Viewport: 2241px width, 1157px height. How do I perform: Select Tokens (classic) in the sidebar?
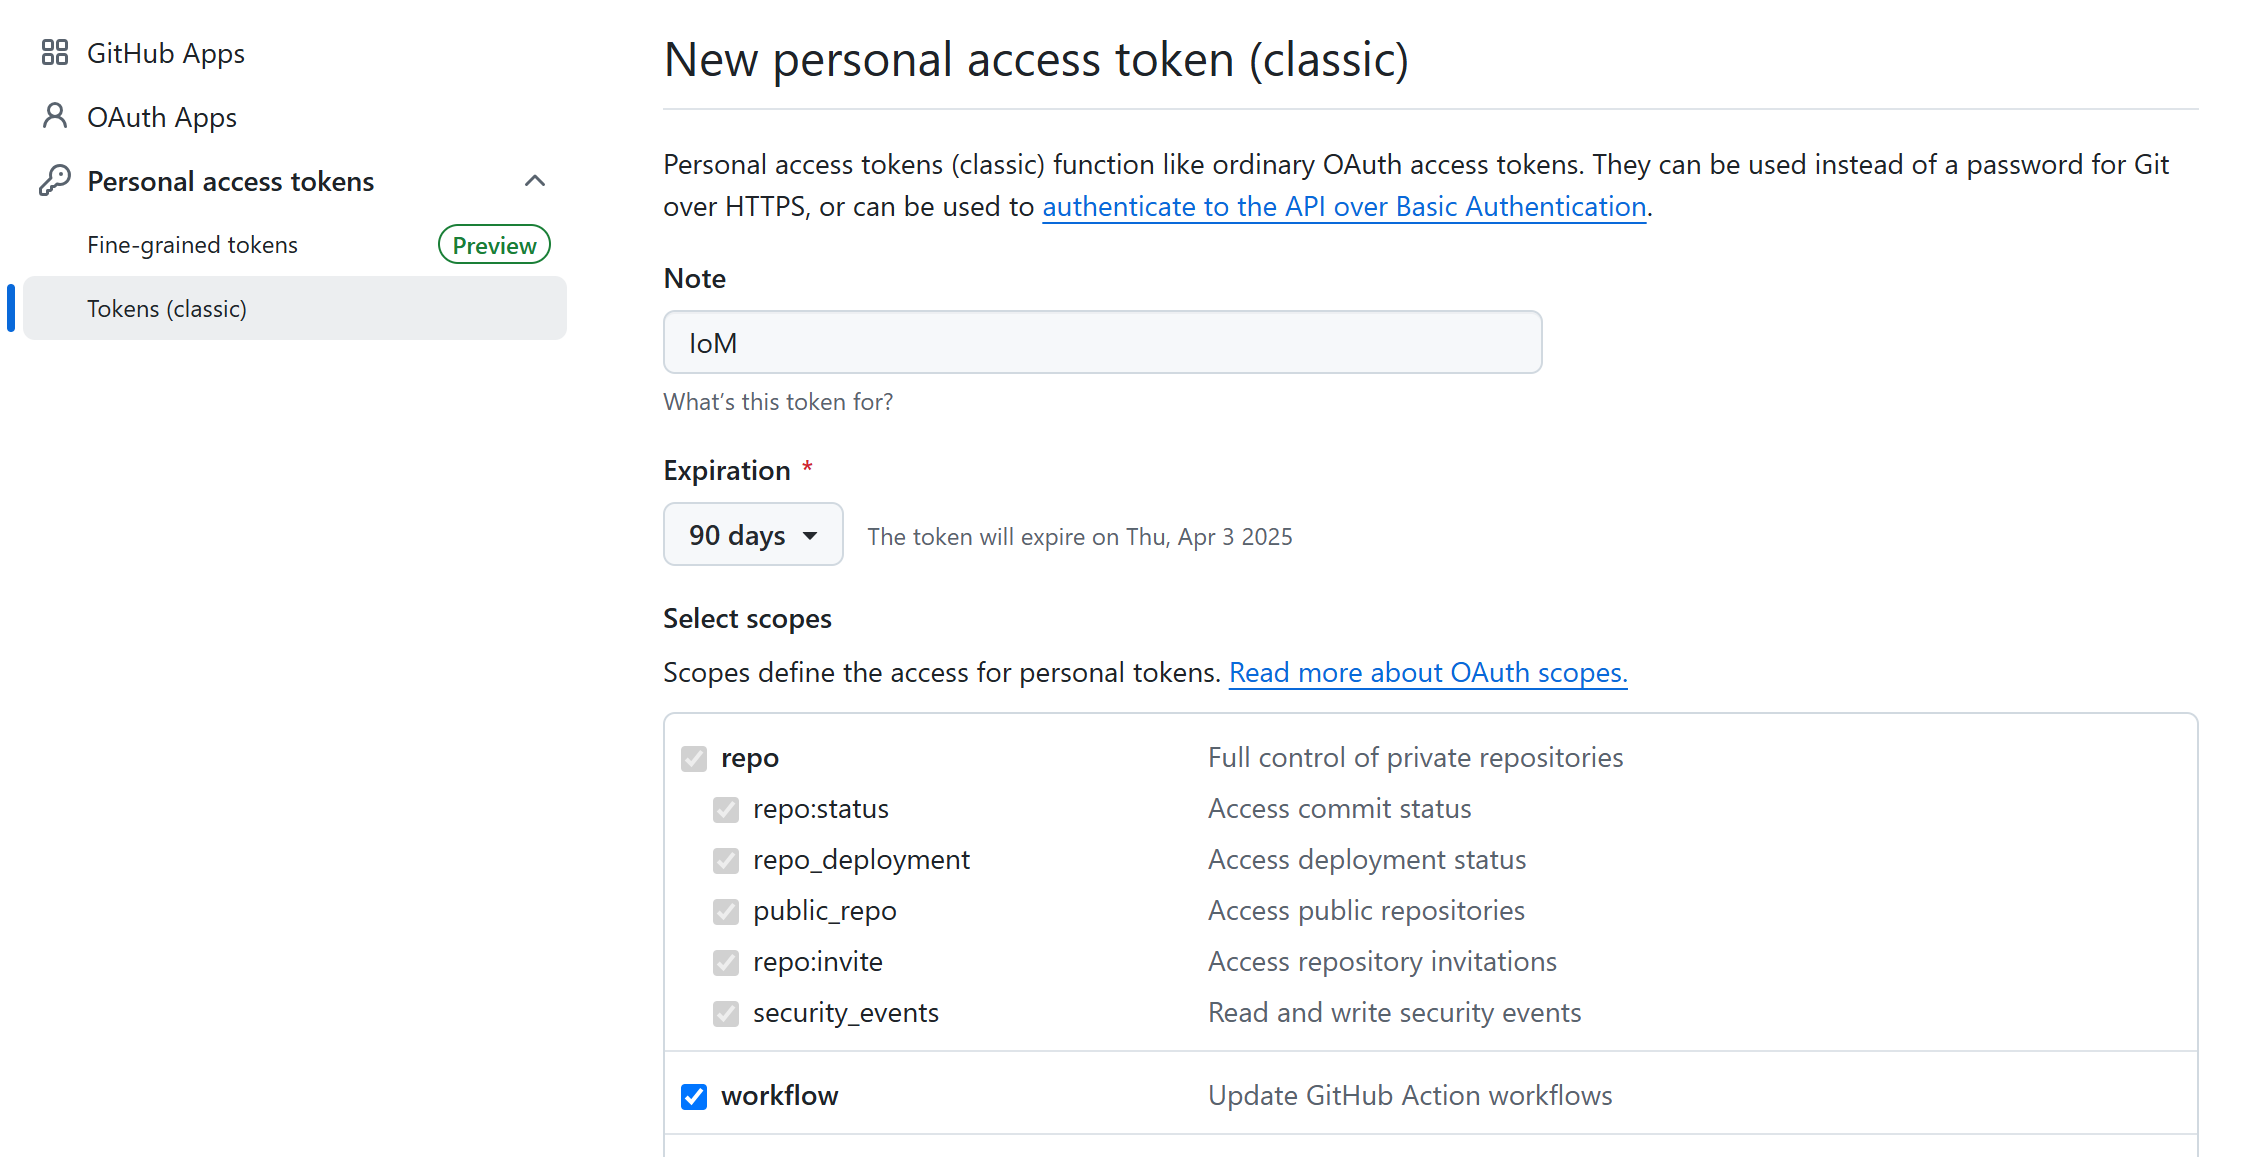coord(167,309)
